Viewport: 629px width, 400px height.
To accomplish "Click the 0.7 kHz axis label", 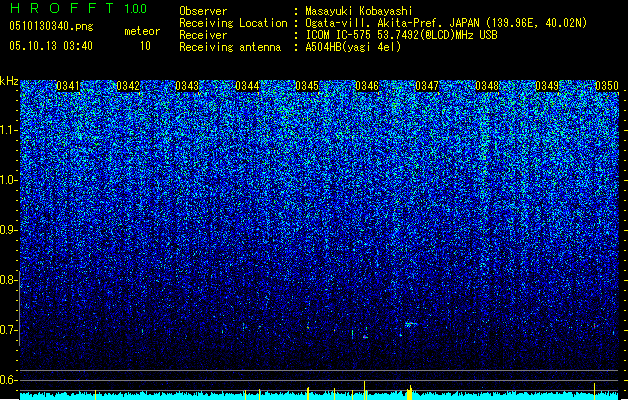I will pyautogui.click(x=8, y=330).
